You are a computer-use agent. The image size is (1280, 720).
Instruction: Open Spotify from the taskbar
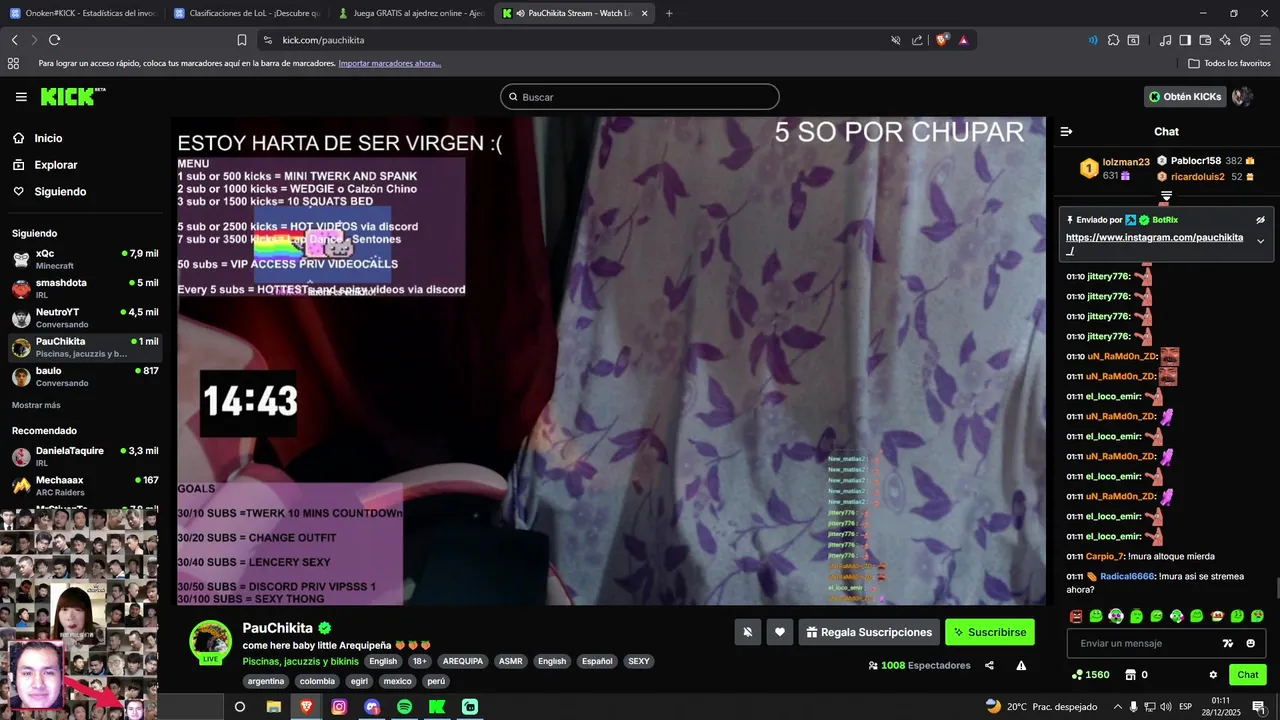(404, 706)
